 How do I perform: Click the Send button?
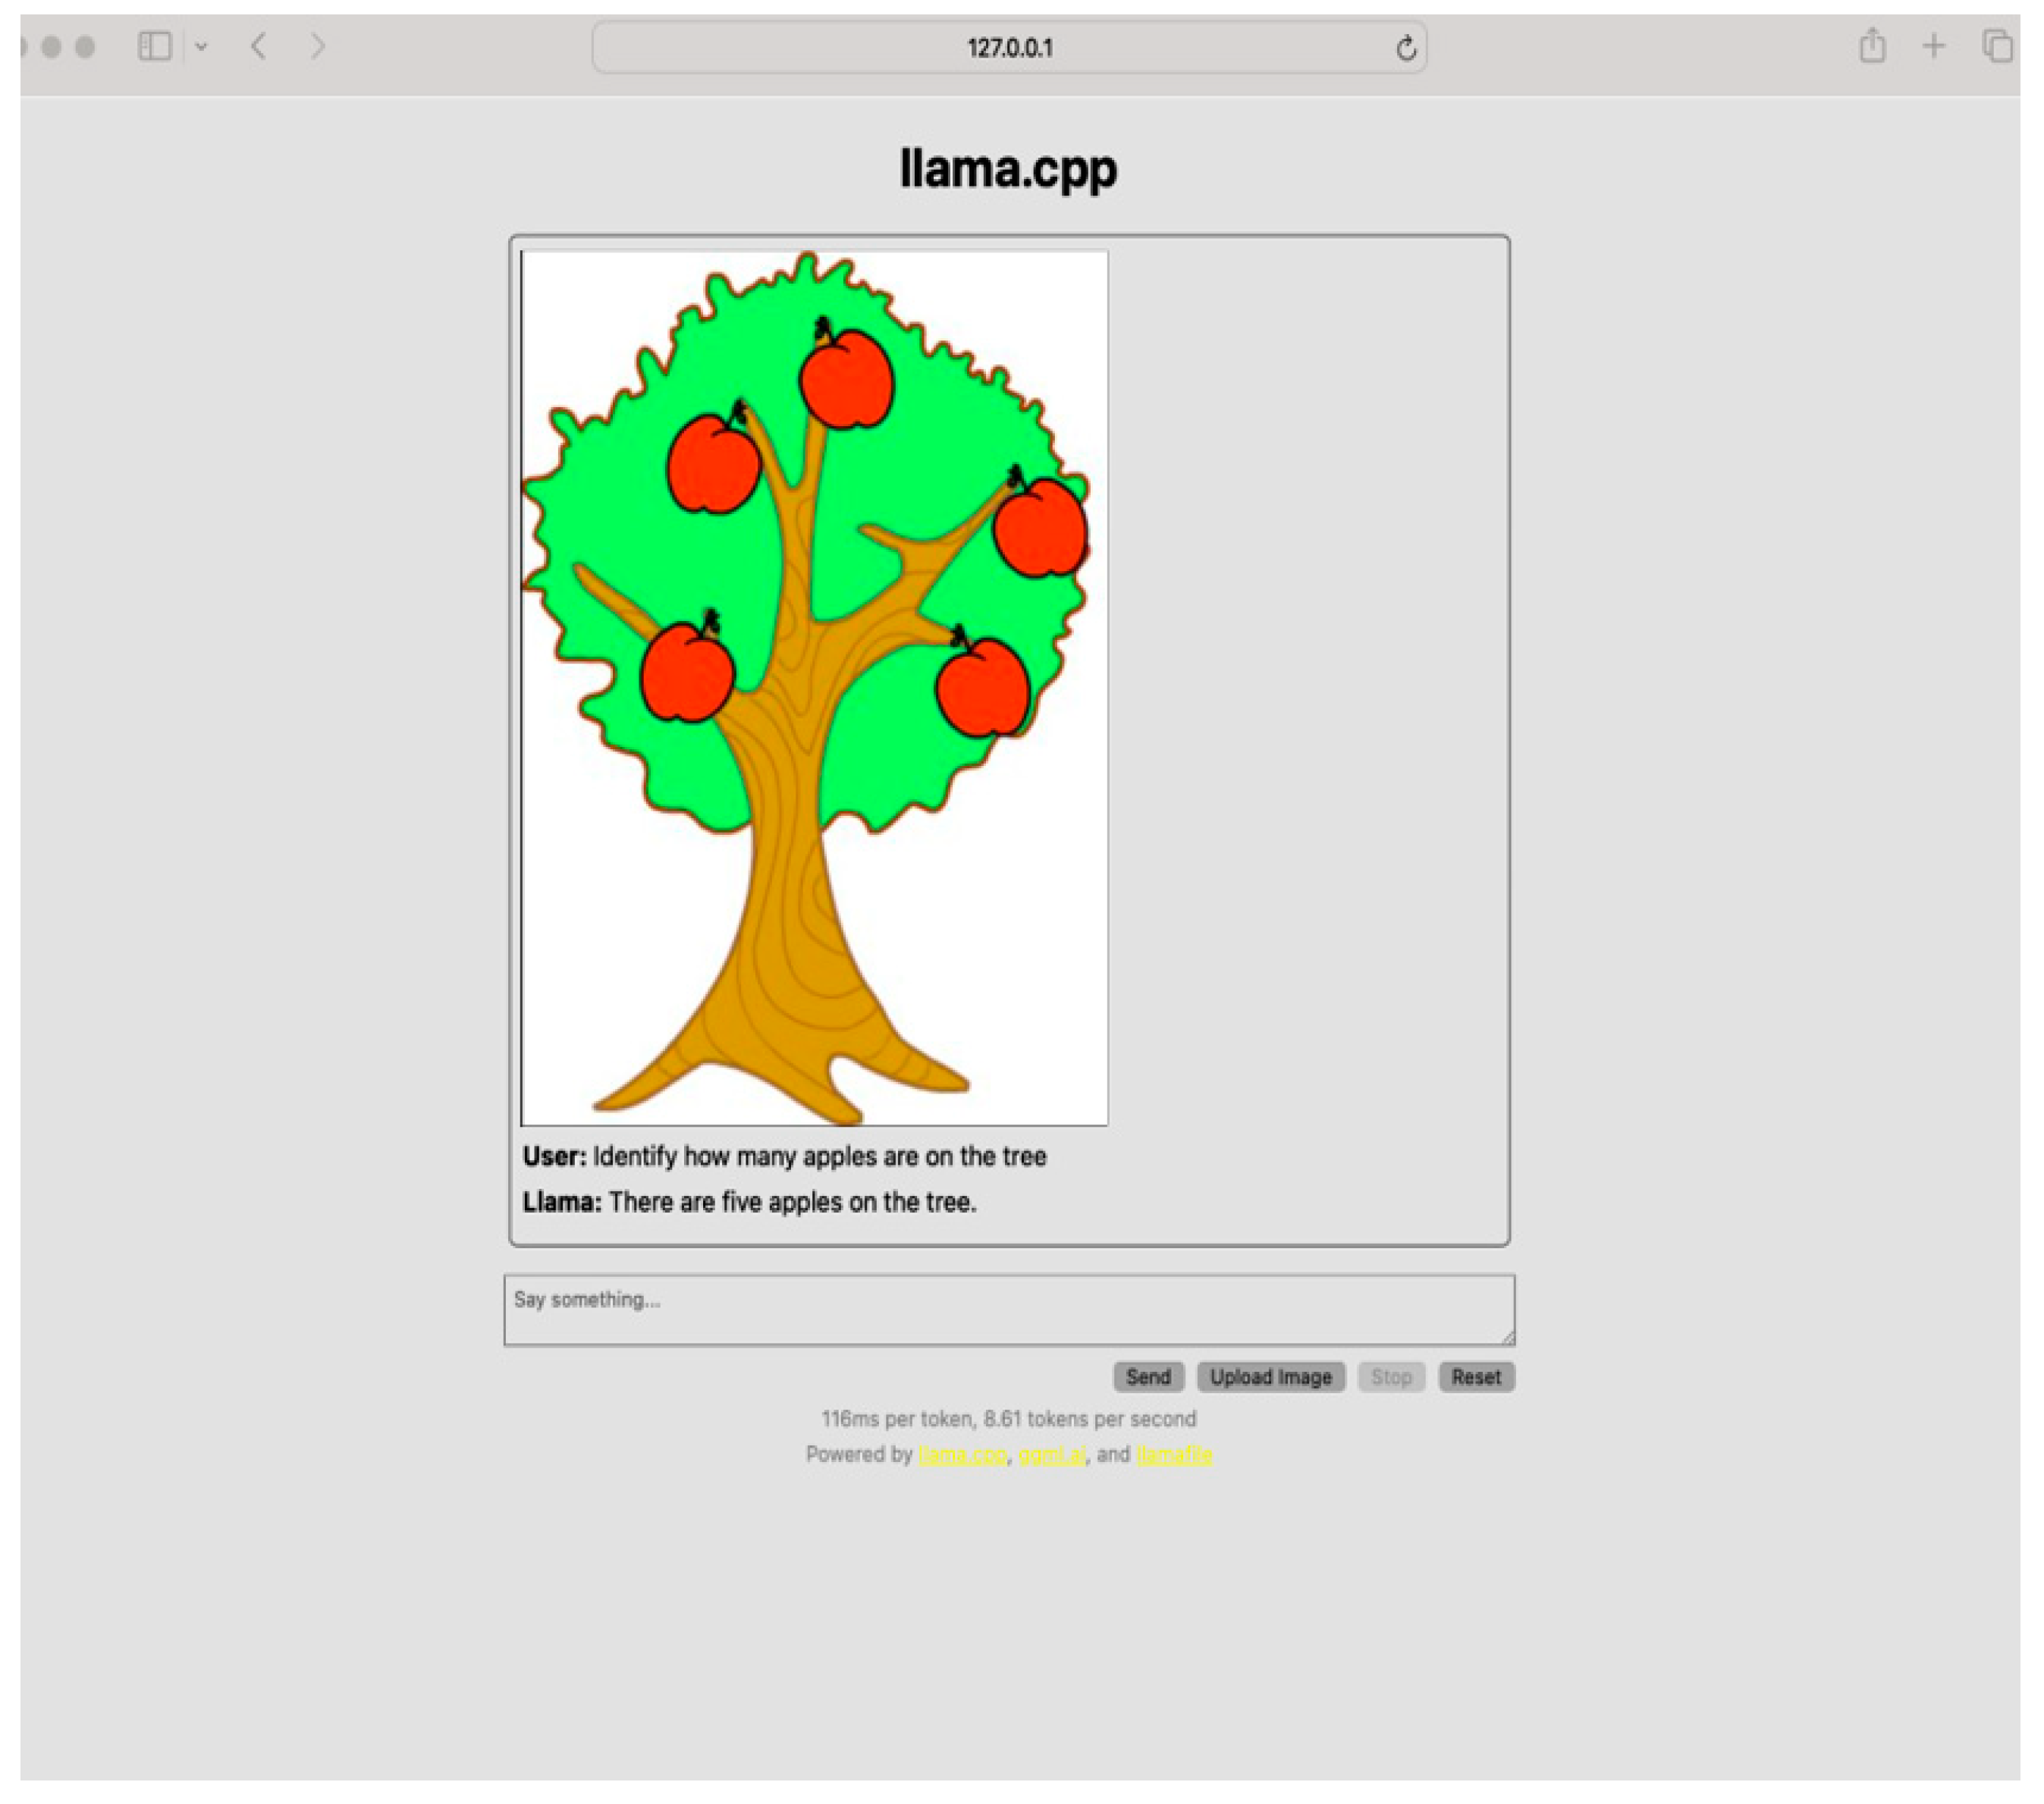pyautogui.click(x=1148, y=1377)
